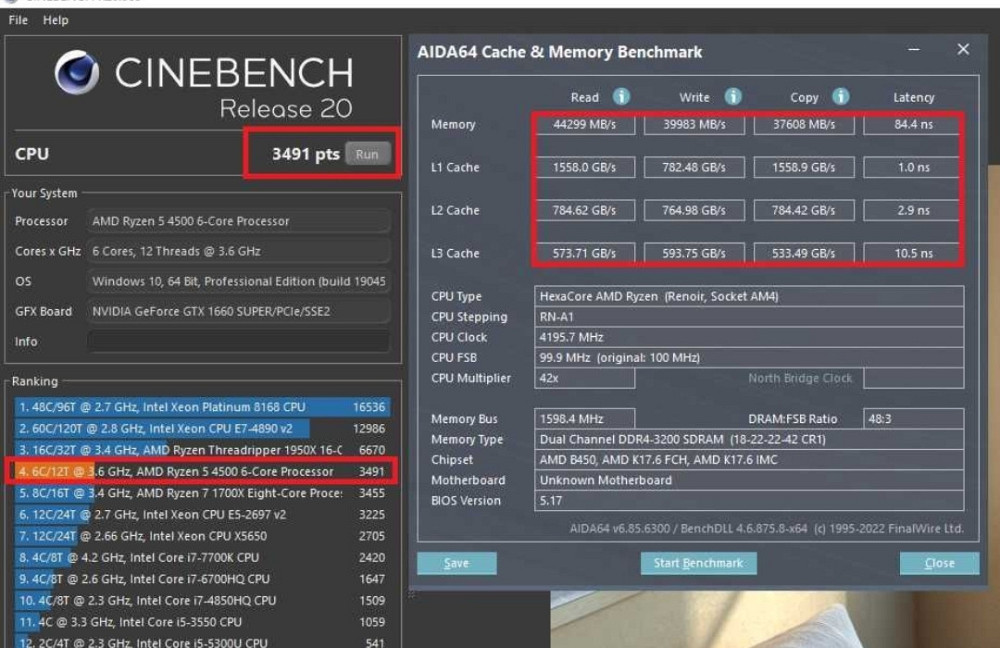Screen dimensions: 1000x648
Task: Click the Memory Read 44299 MB/s field
Action: (x=585, y=125)
